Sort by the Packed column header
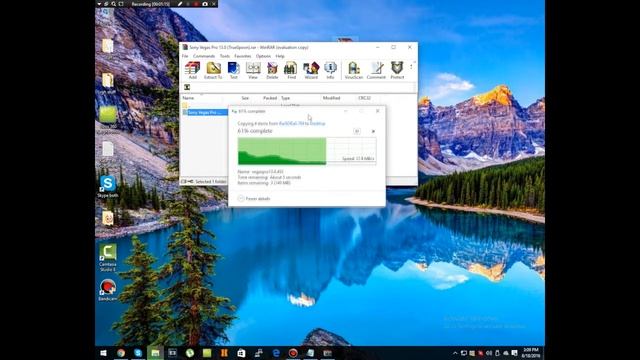This screenshot has width=640, height=360. (270, 98)
